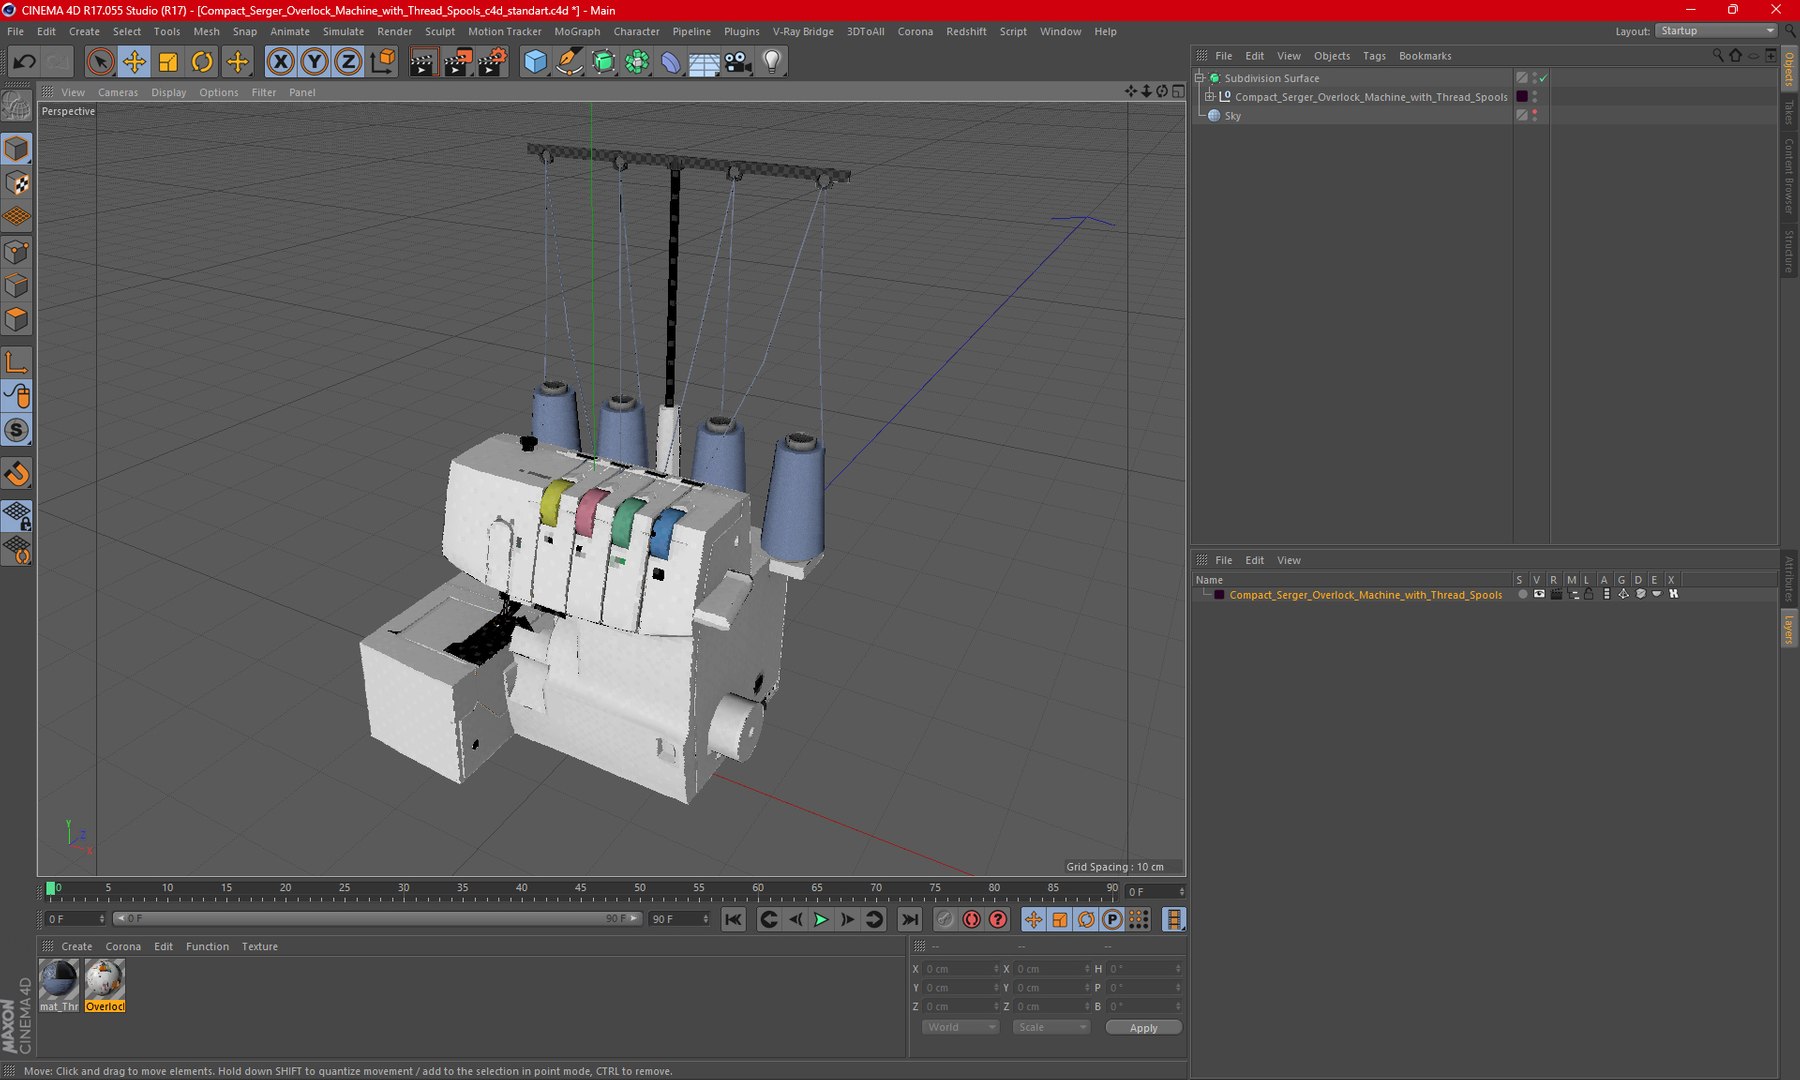
Task: Select Points mode in left toolbar
Action: [17, 252]
